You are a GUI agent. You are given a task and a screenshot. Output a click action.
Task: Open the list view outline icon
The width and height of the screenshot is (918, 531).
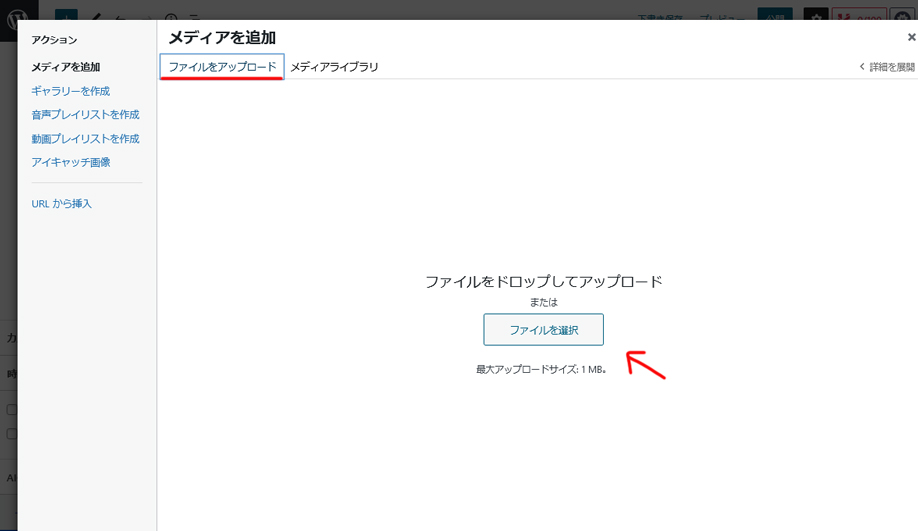[193, 16]
